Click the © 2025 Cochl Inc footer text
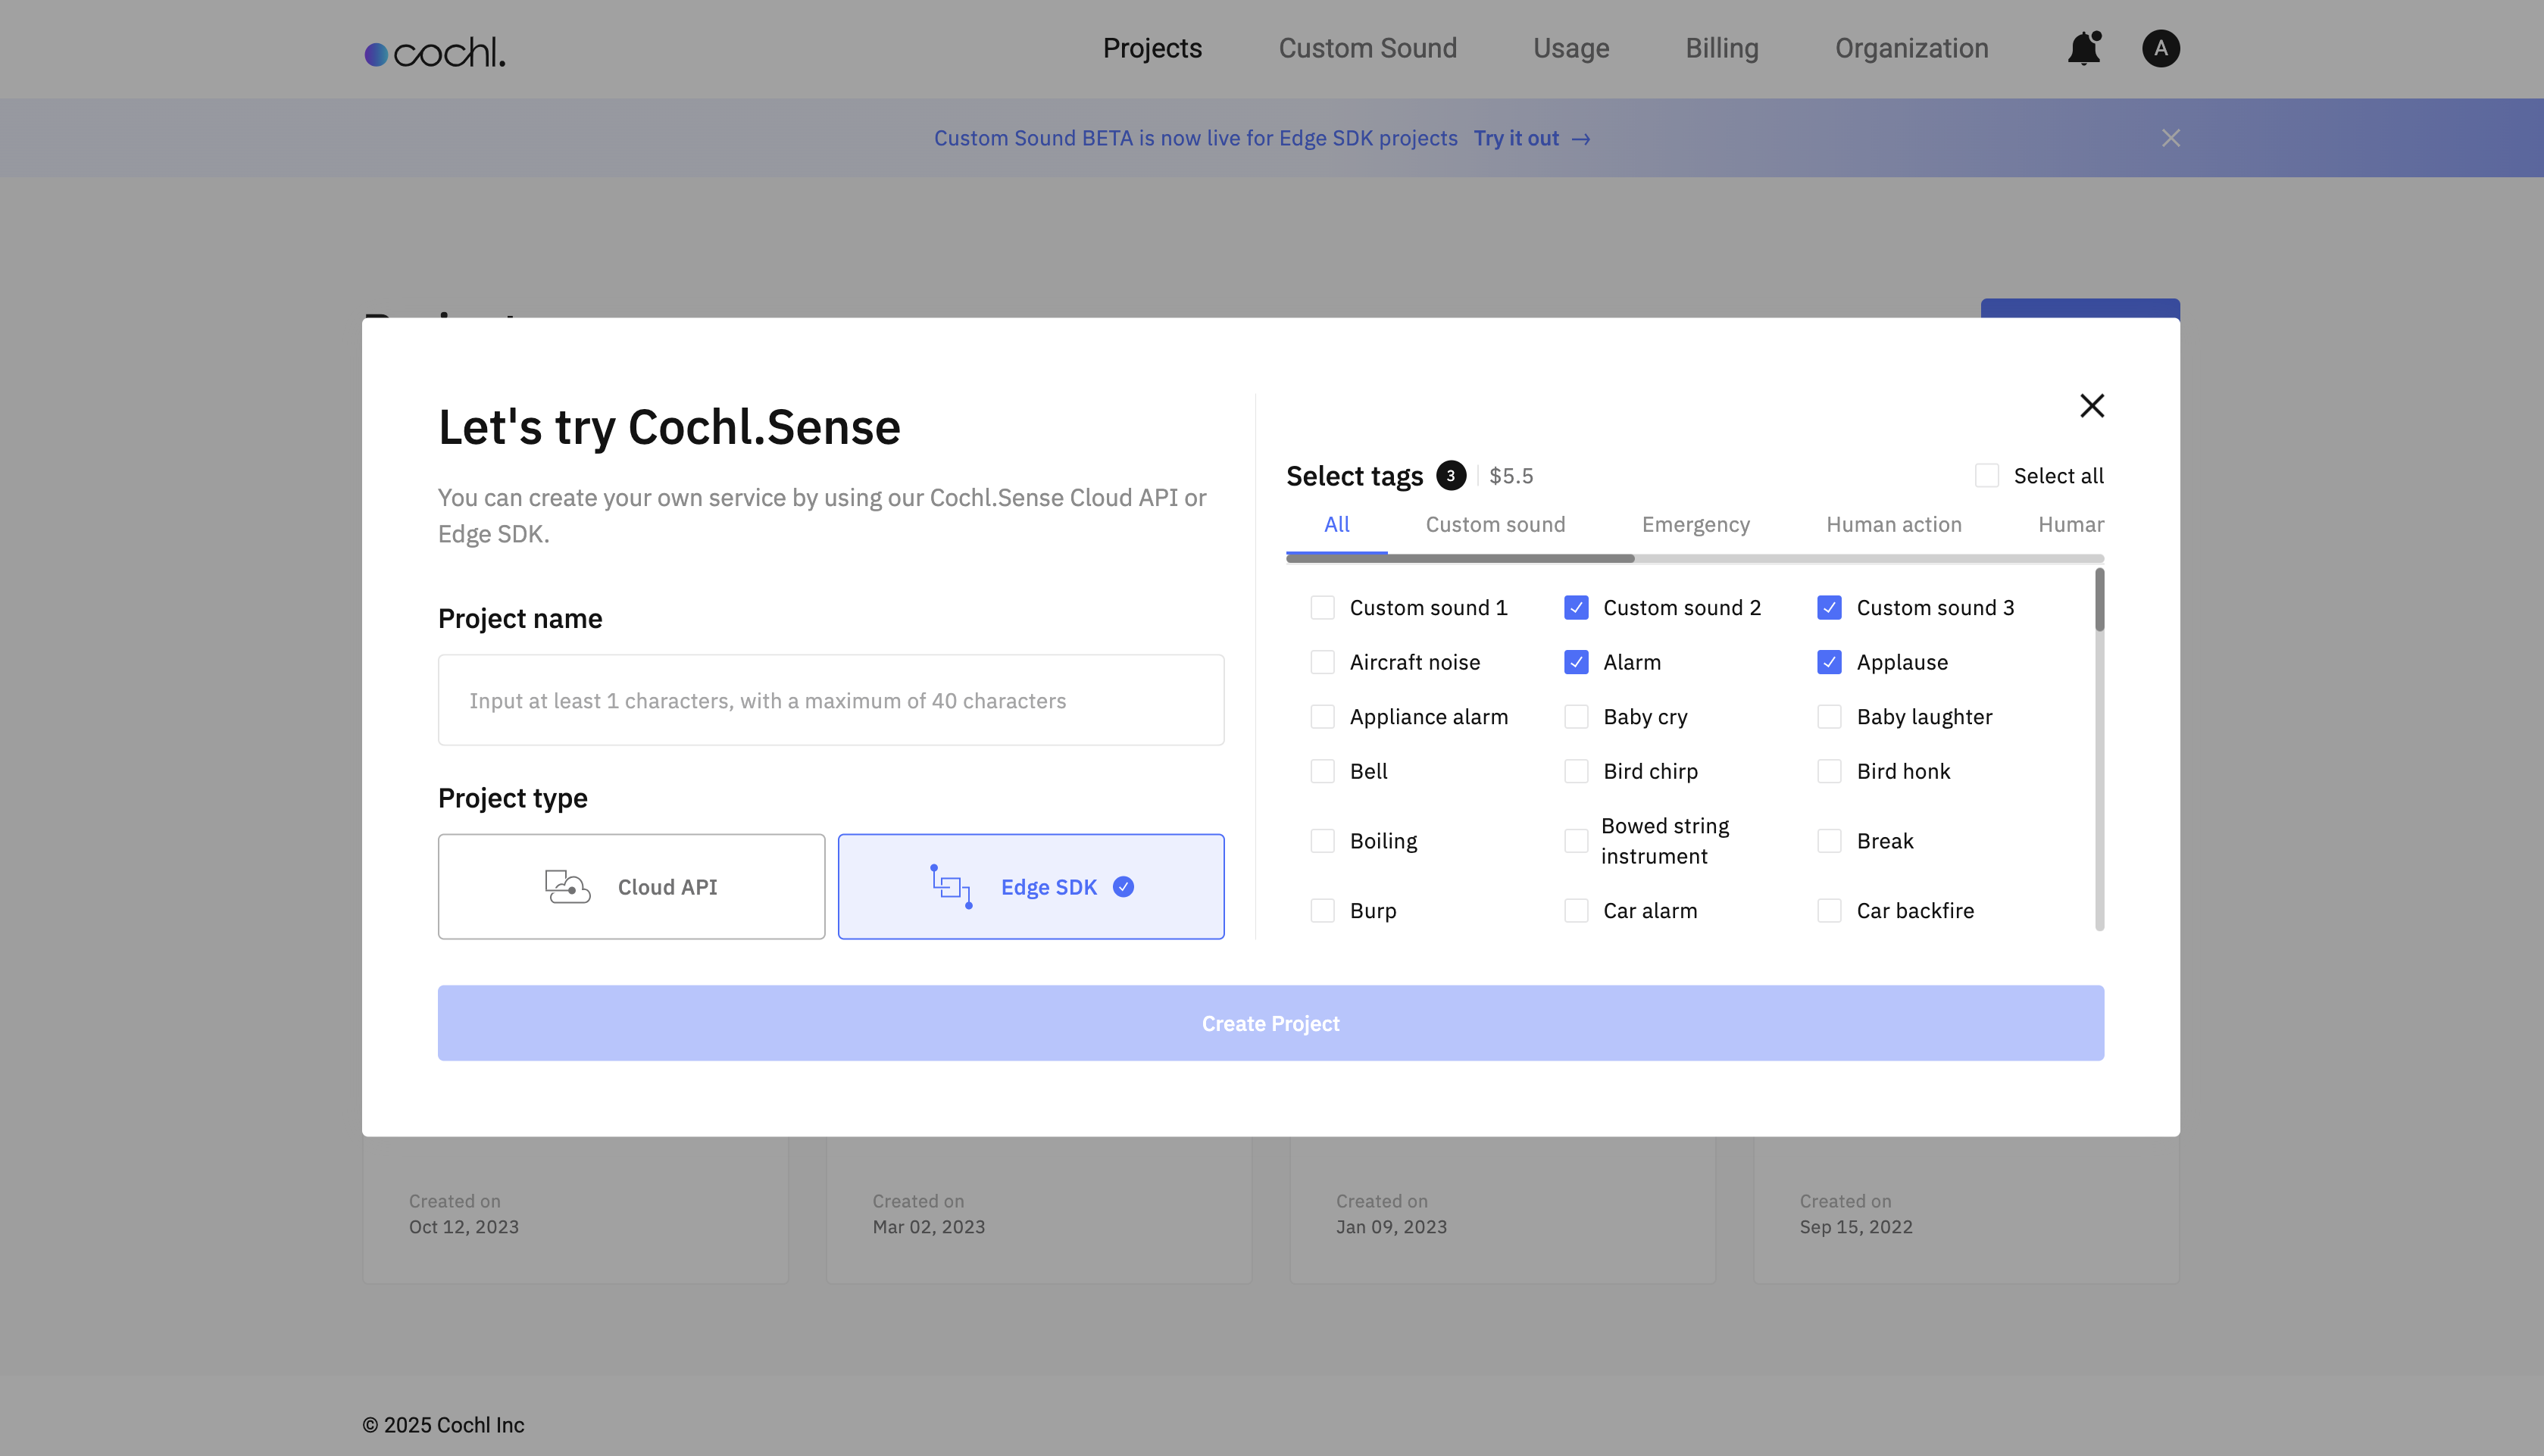This screenshot has height=1456, width=2544. (x=443, y=1425)
